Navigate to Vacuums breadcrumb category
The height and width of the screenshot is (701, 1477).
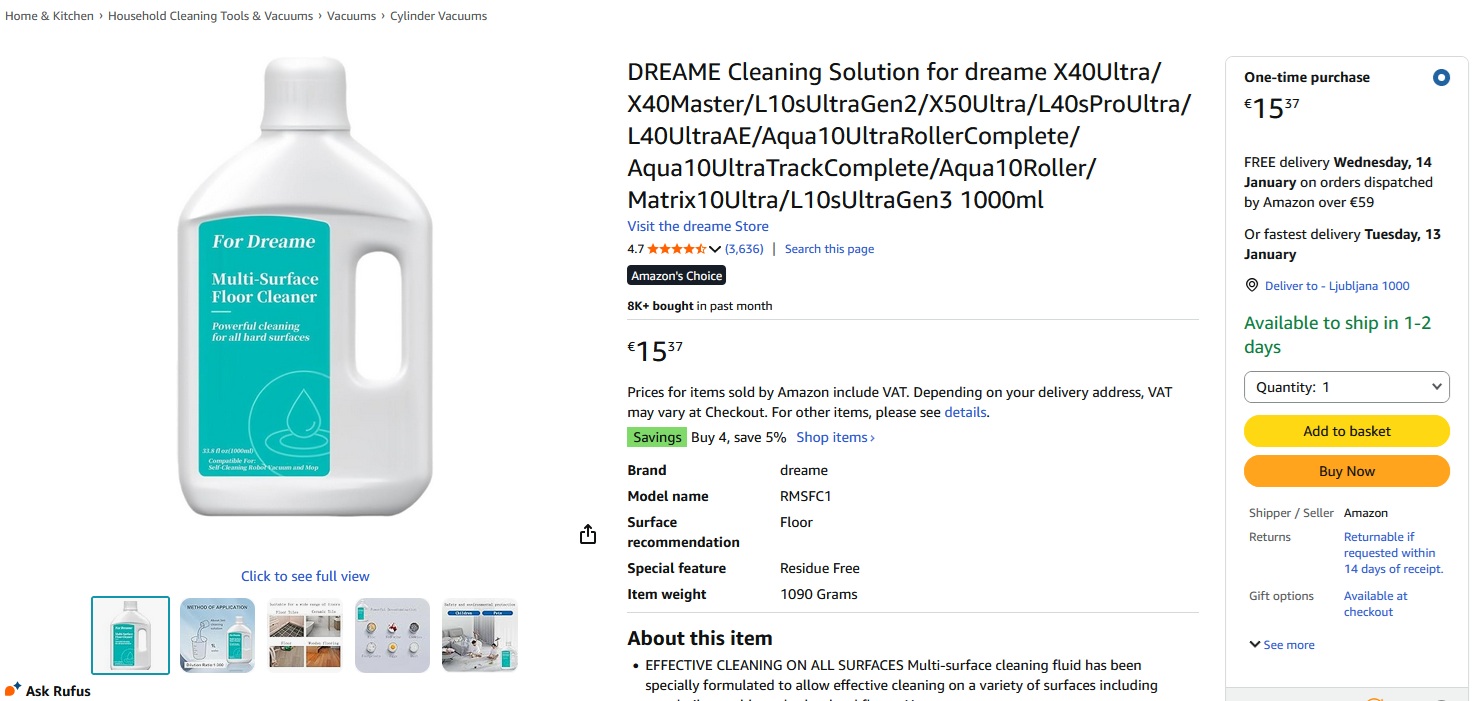coord(351,16)
